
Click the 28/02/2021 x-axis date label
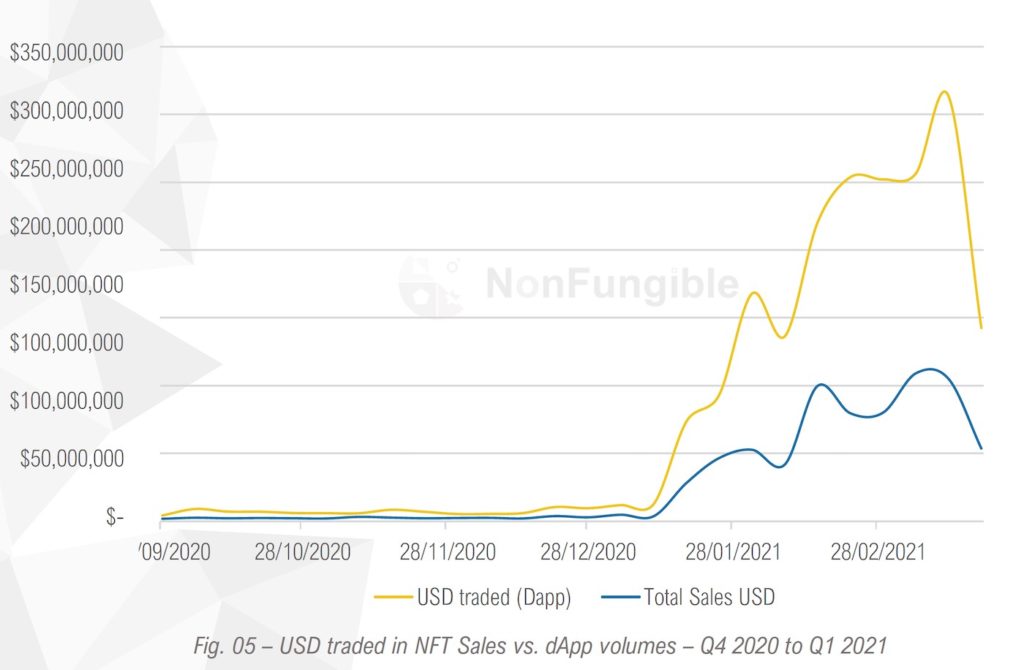point(878,551)
